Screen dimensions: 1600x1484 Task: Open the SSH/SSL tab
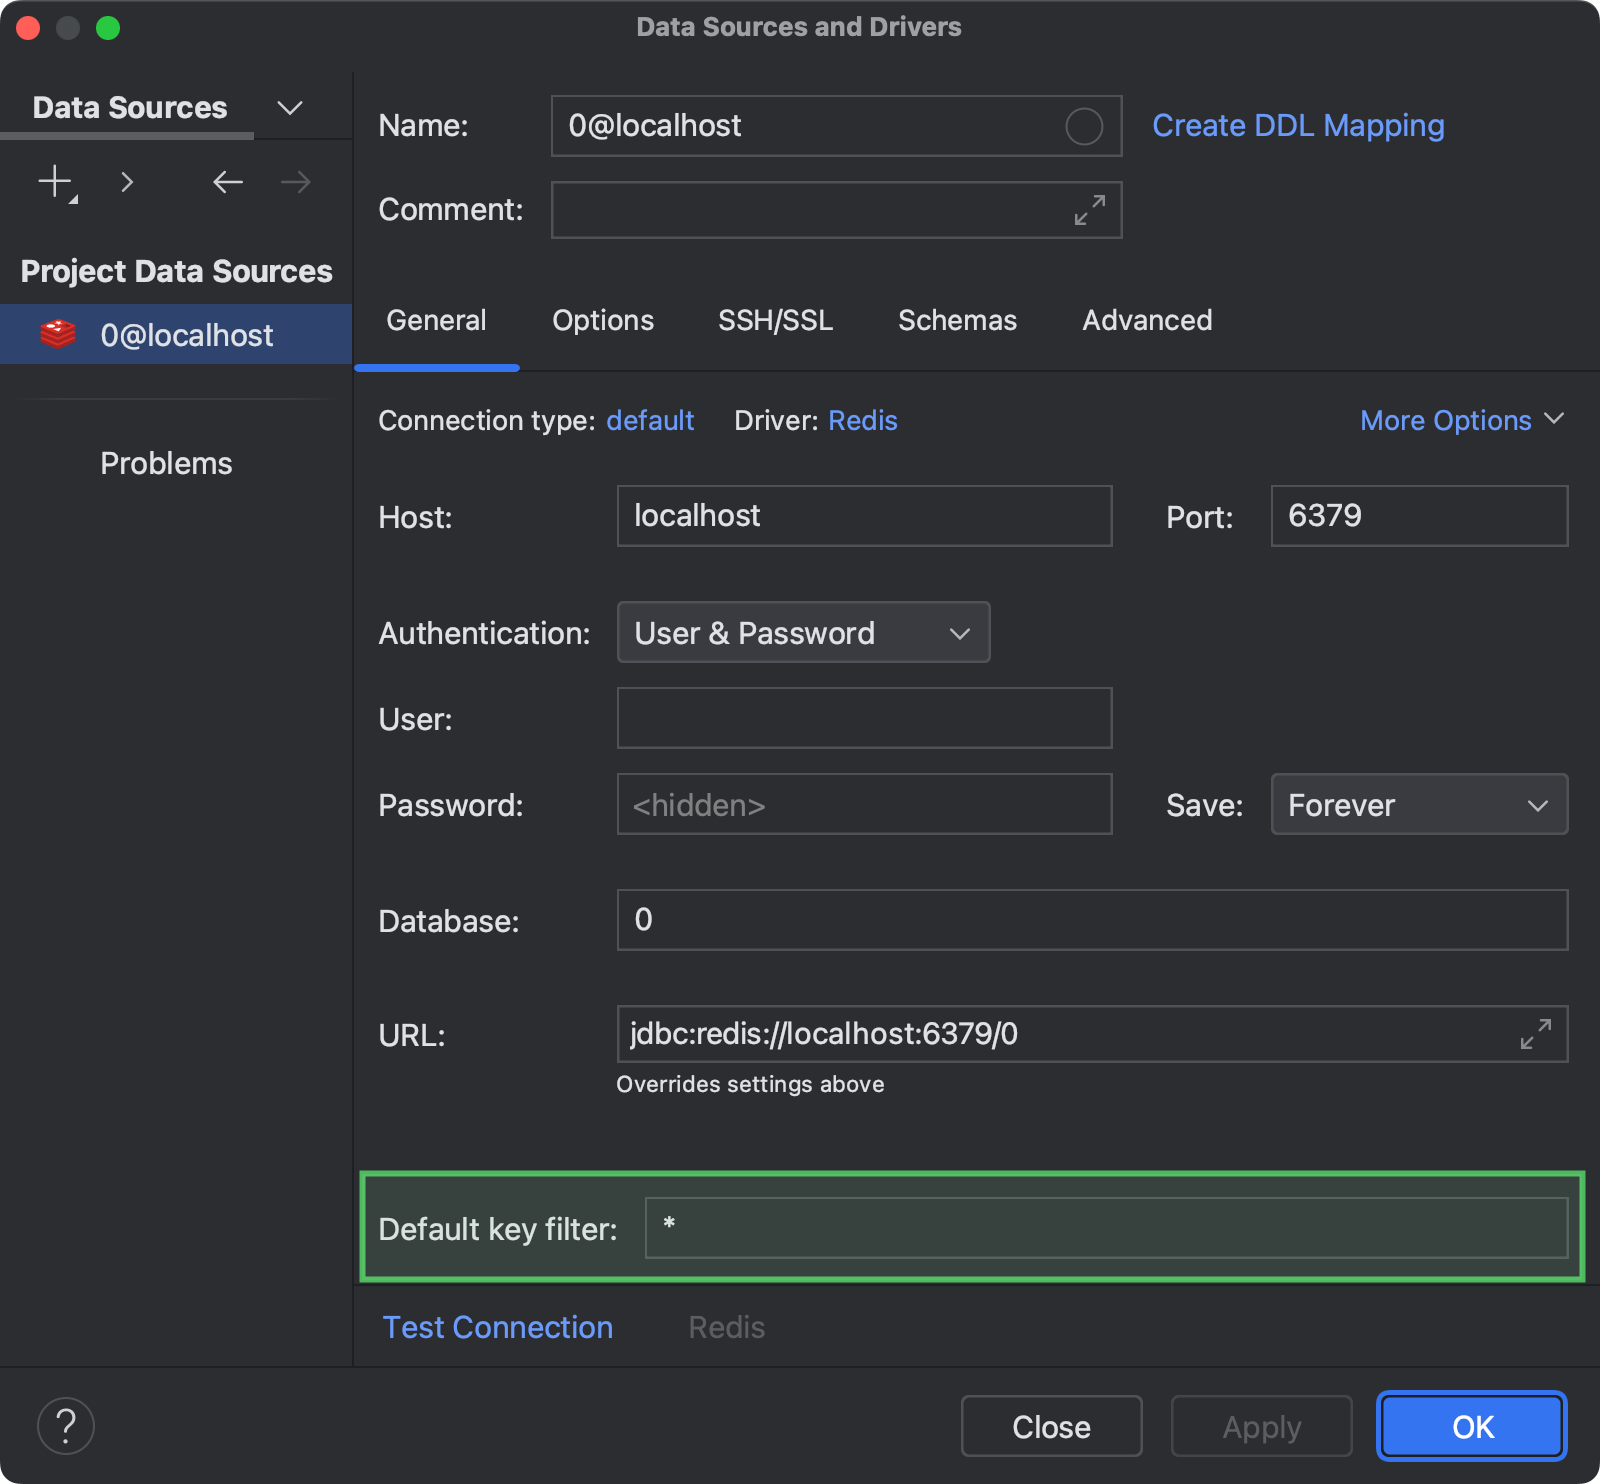pyautogui.click(x=775, y=320)
